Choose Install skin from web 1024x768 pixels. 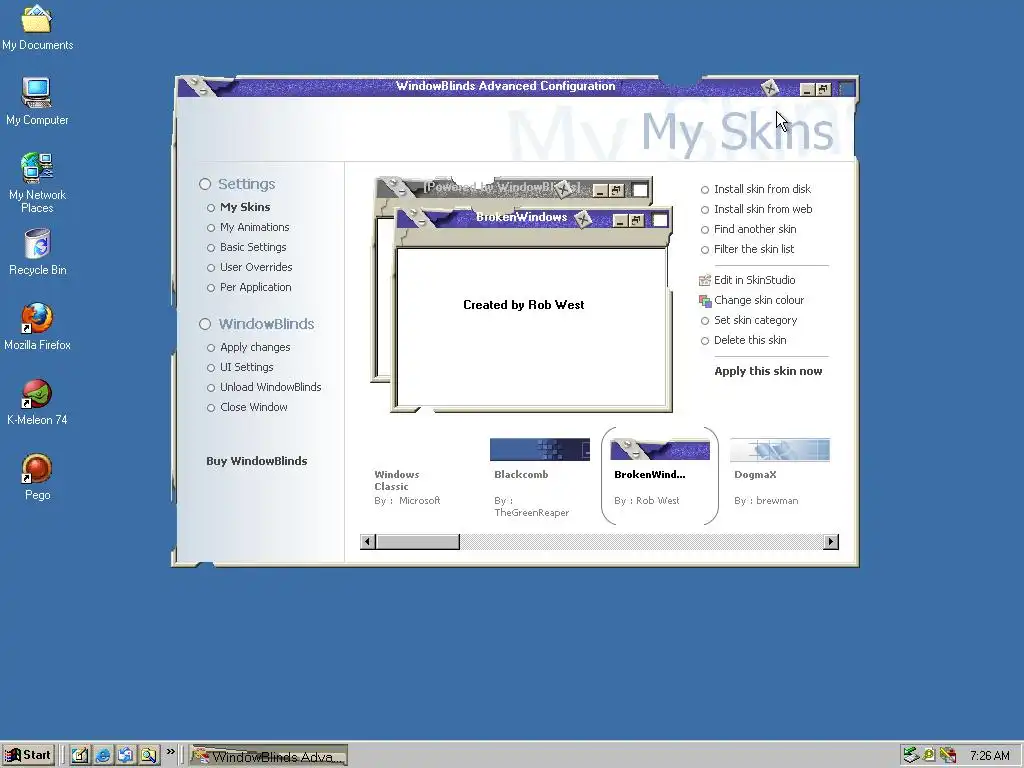tap(763, 210)
